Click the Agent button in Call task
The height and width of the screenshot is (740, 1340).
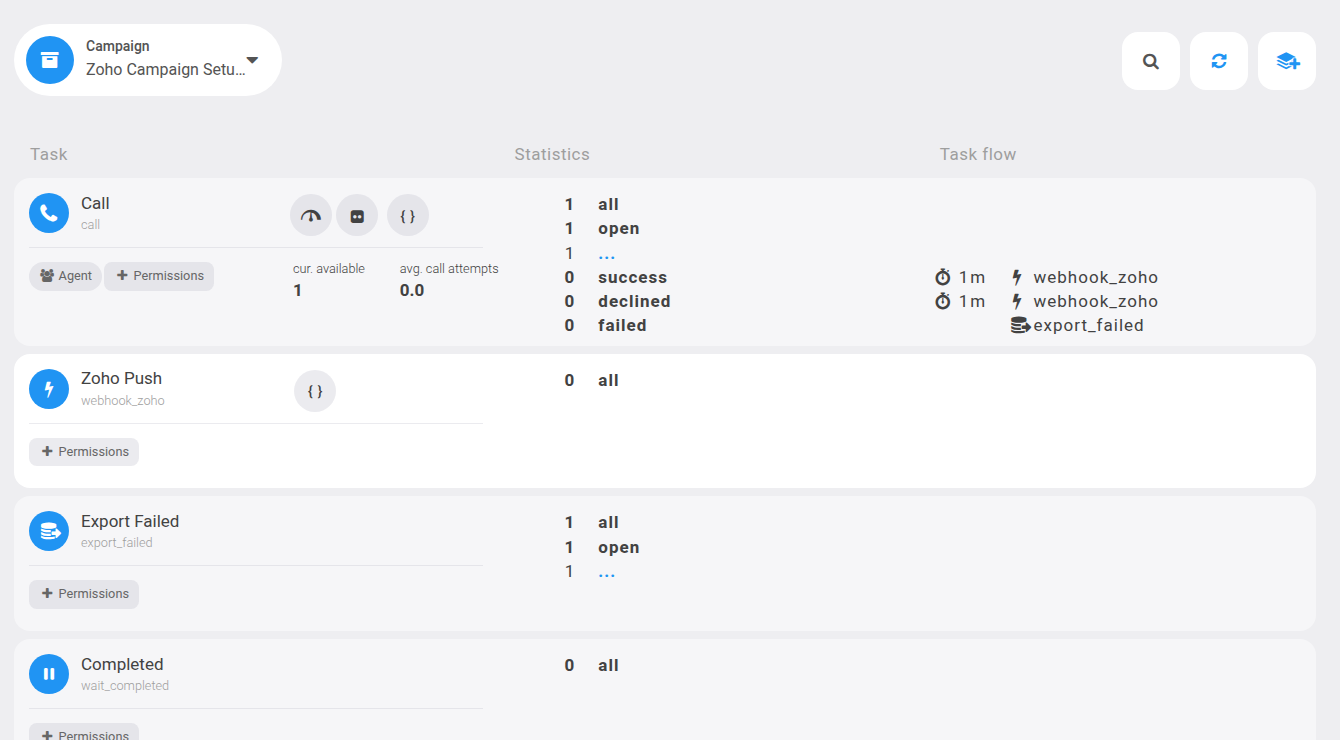(65, 276)
